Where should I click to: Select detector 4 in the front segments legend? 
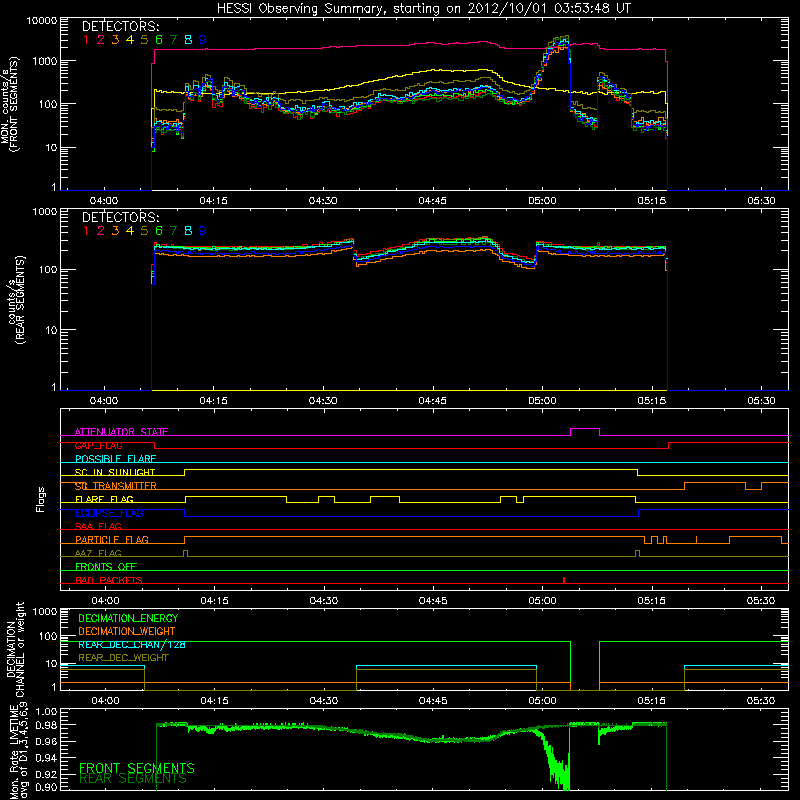click(130, 40)
